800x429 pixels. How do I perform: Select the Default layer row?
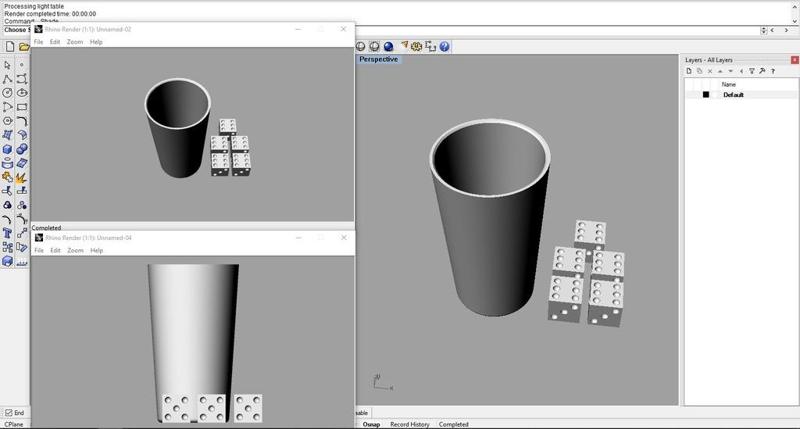734,95
